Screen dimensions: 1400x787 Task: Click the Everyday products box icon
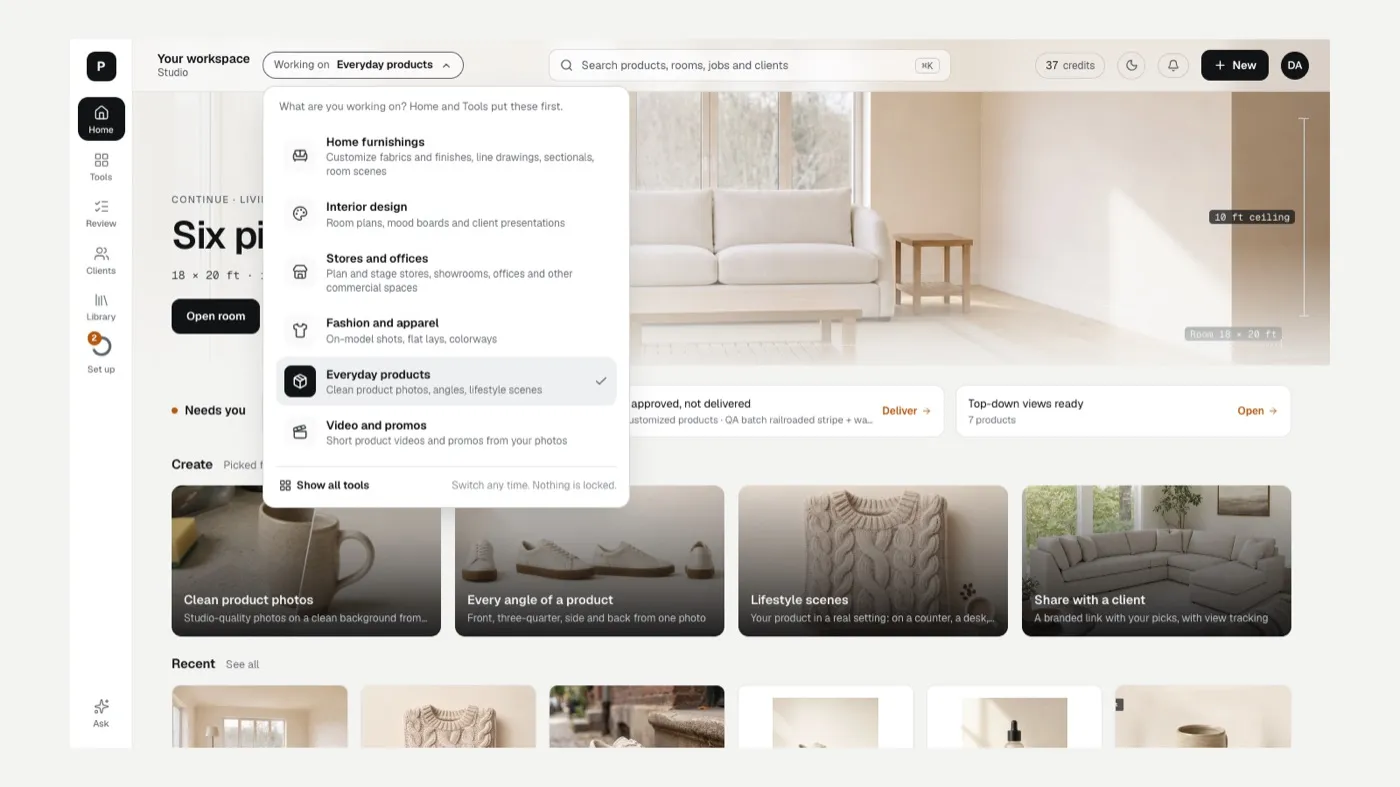point(300,381)
